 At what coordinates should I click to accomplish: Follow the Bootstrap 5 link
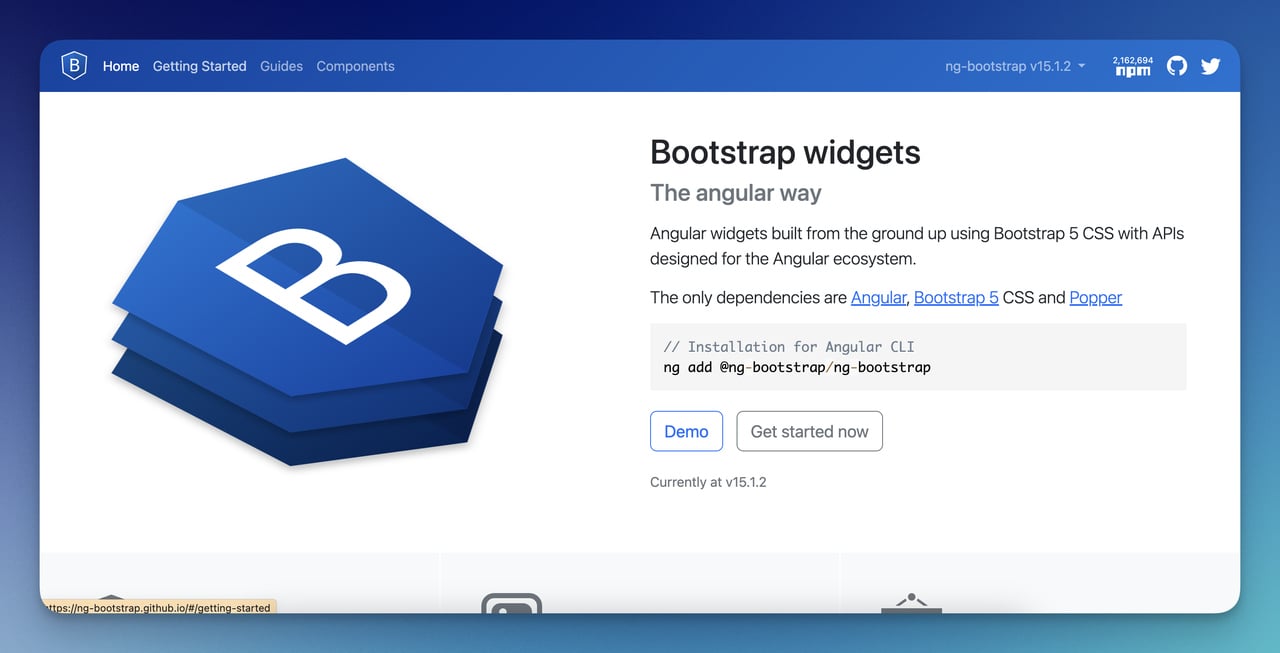956,297
